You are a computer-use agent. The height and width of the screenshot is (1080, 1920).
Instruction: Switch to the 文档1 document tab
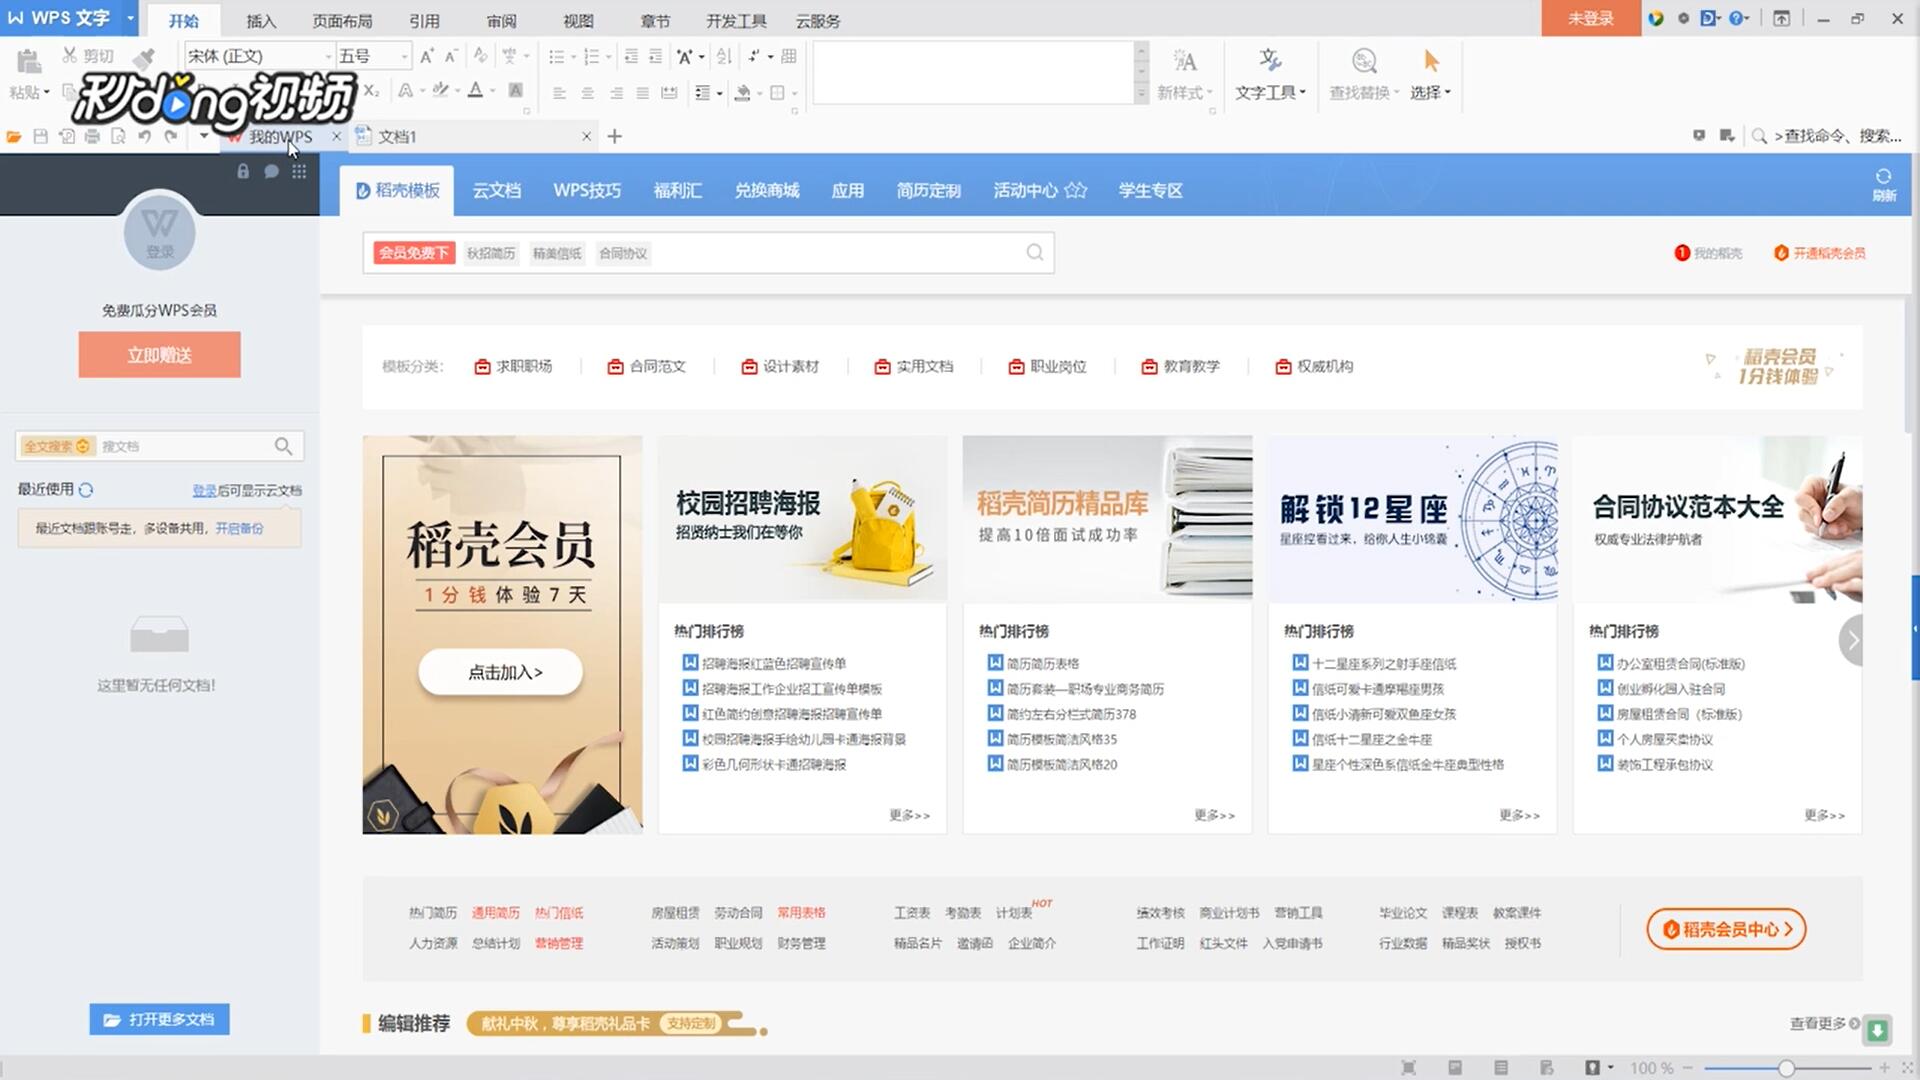pos(476,136)
